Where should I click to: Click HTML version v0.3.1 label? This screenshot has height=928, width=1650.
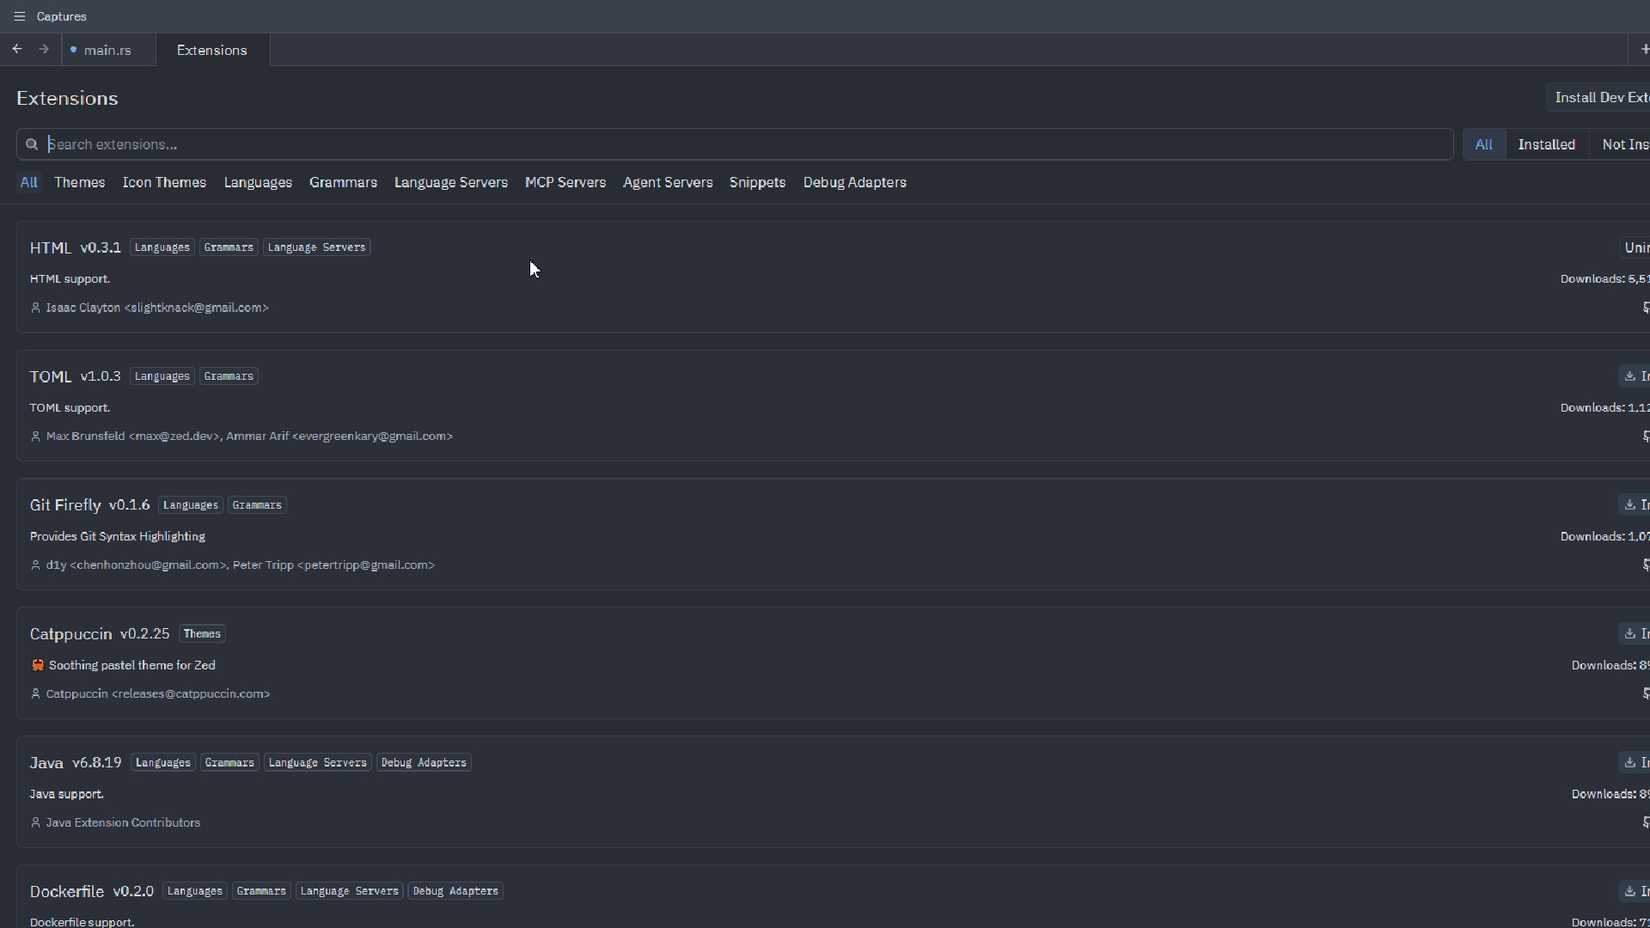(x=101, y=248)
